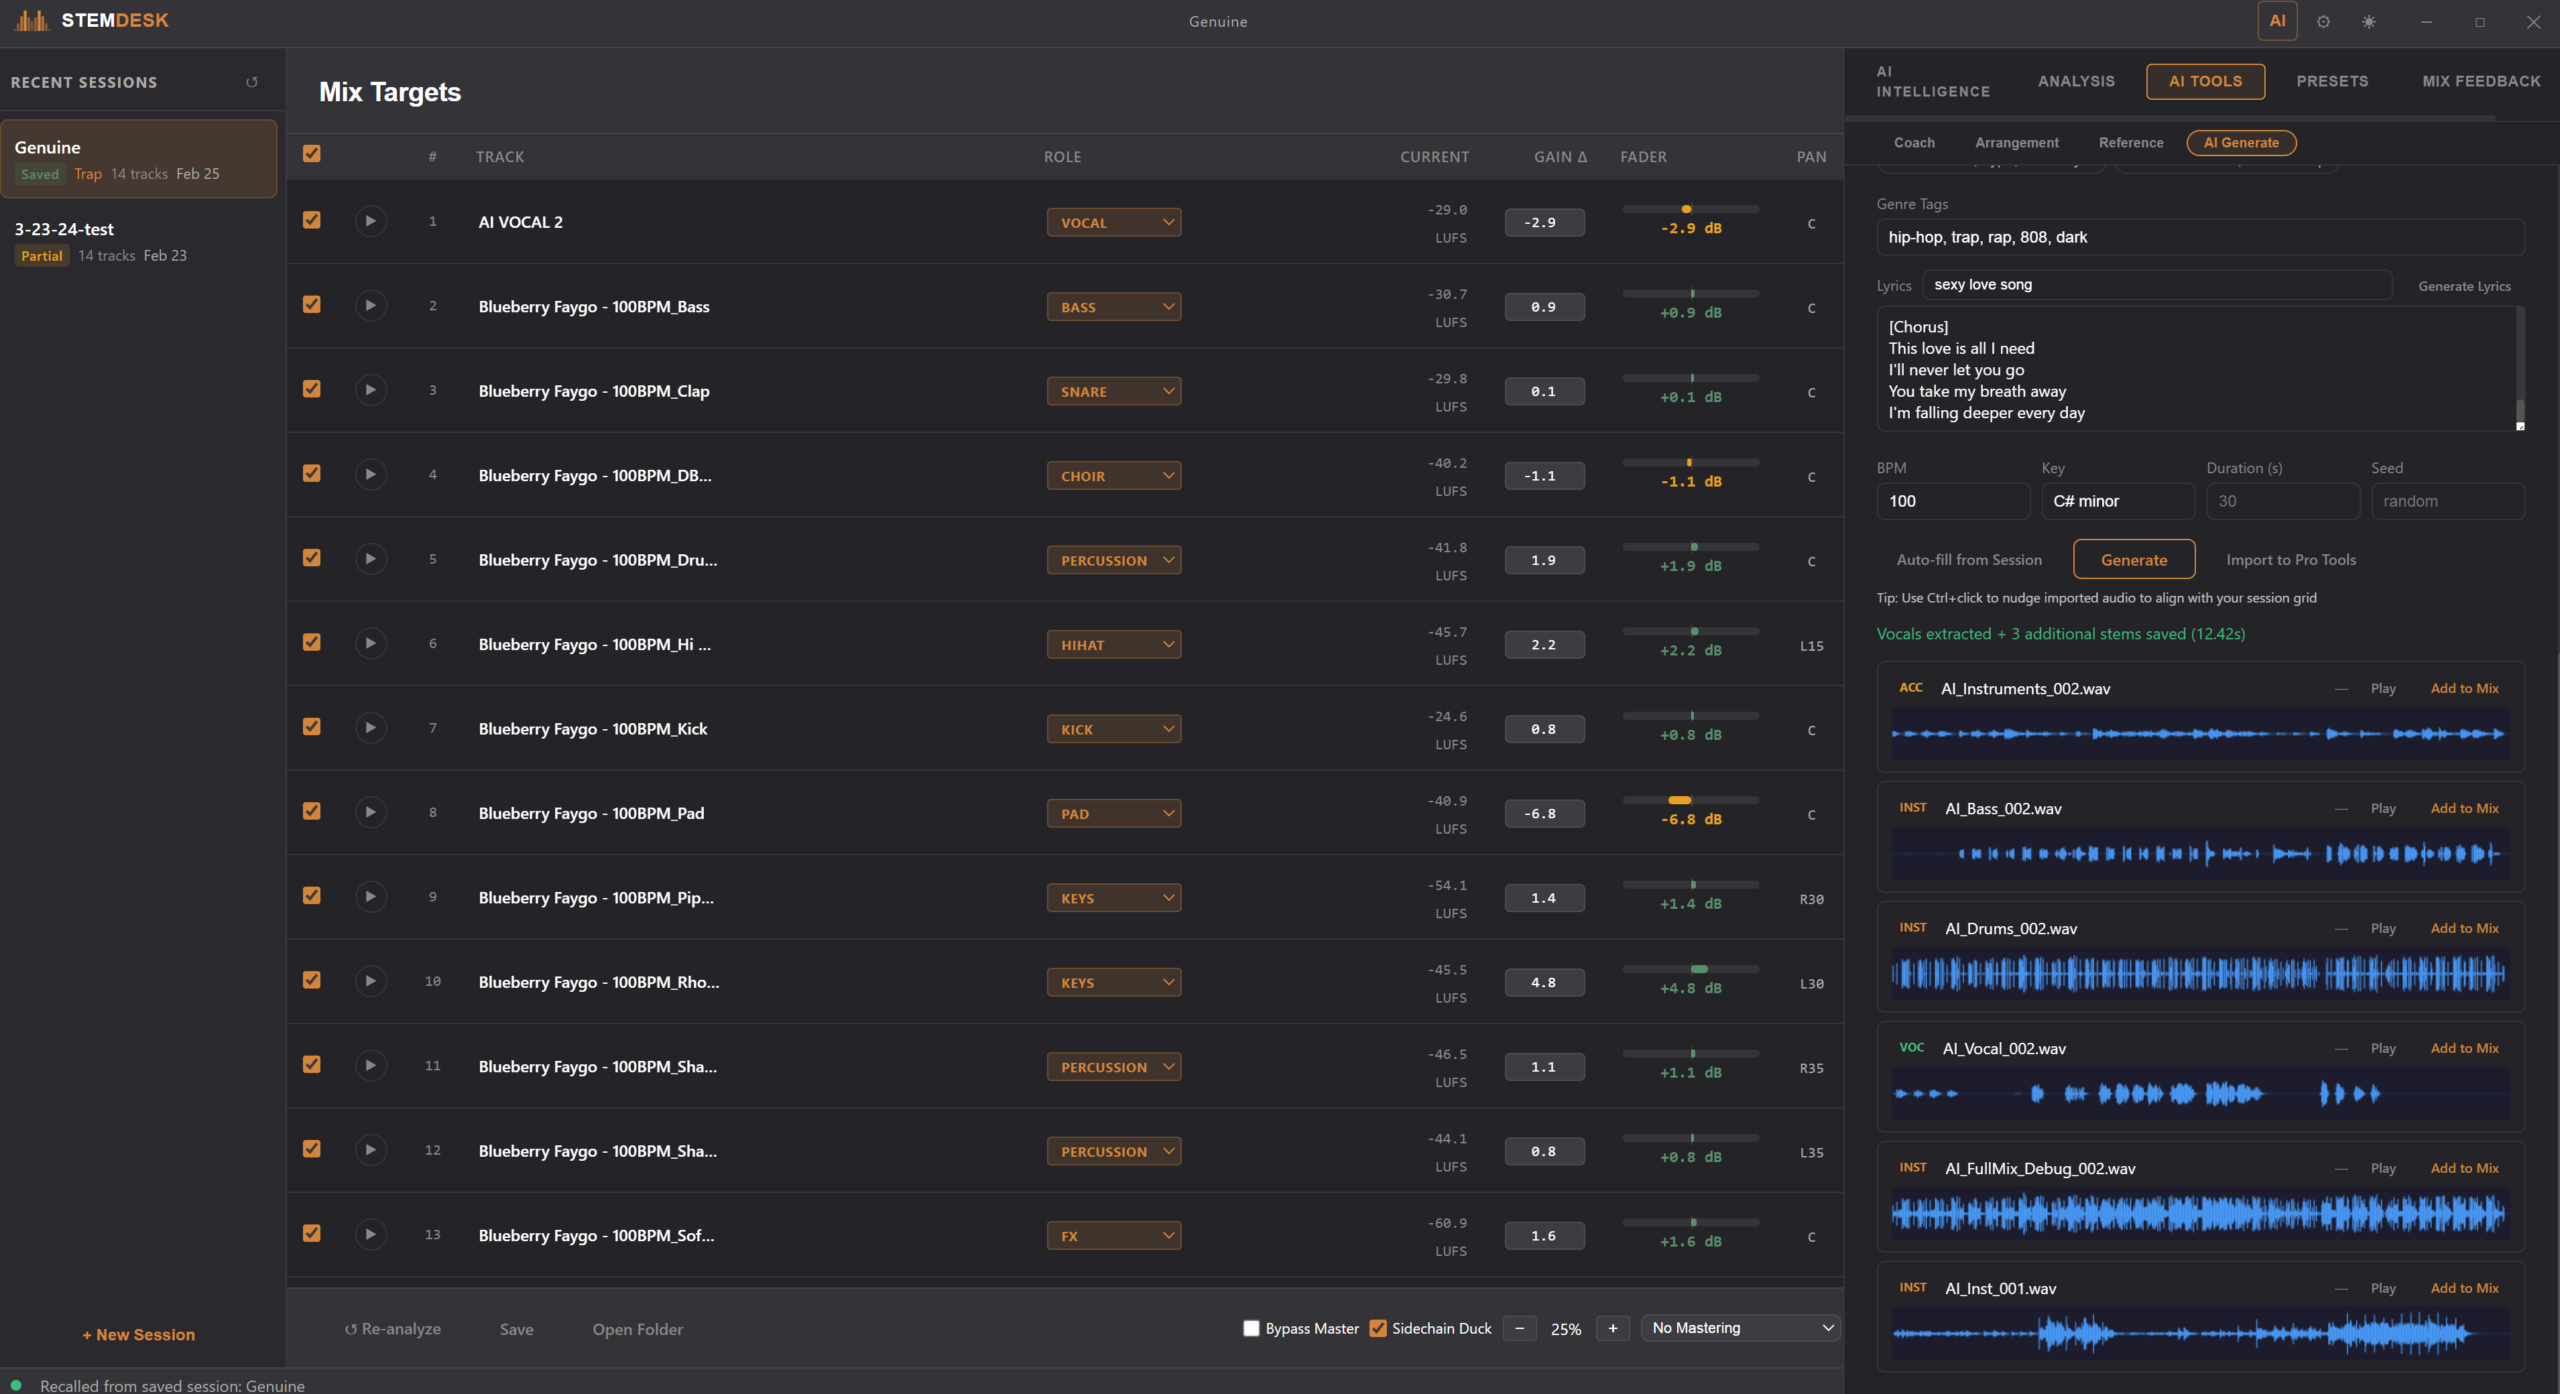Refresh recent sessions list icon
This screenshot has width=2560, height=1394.
[252, 82]
